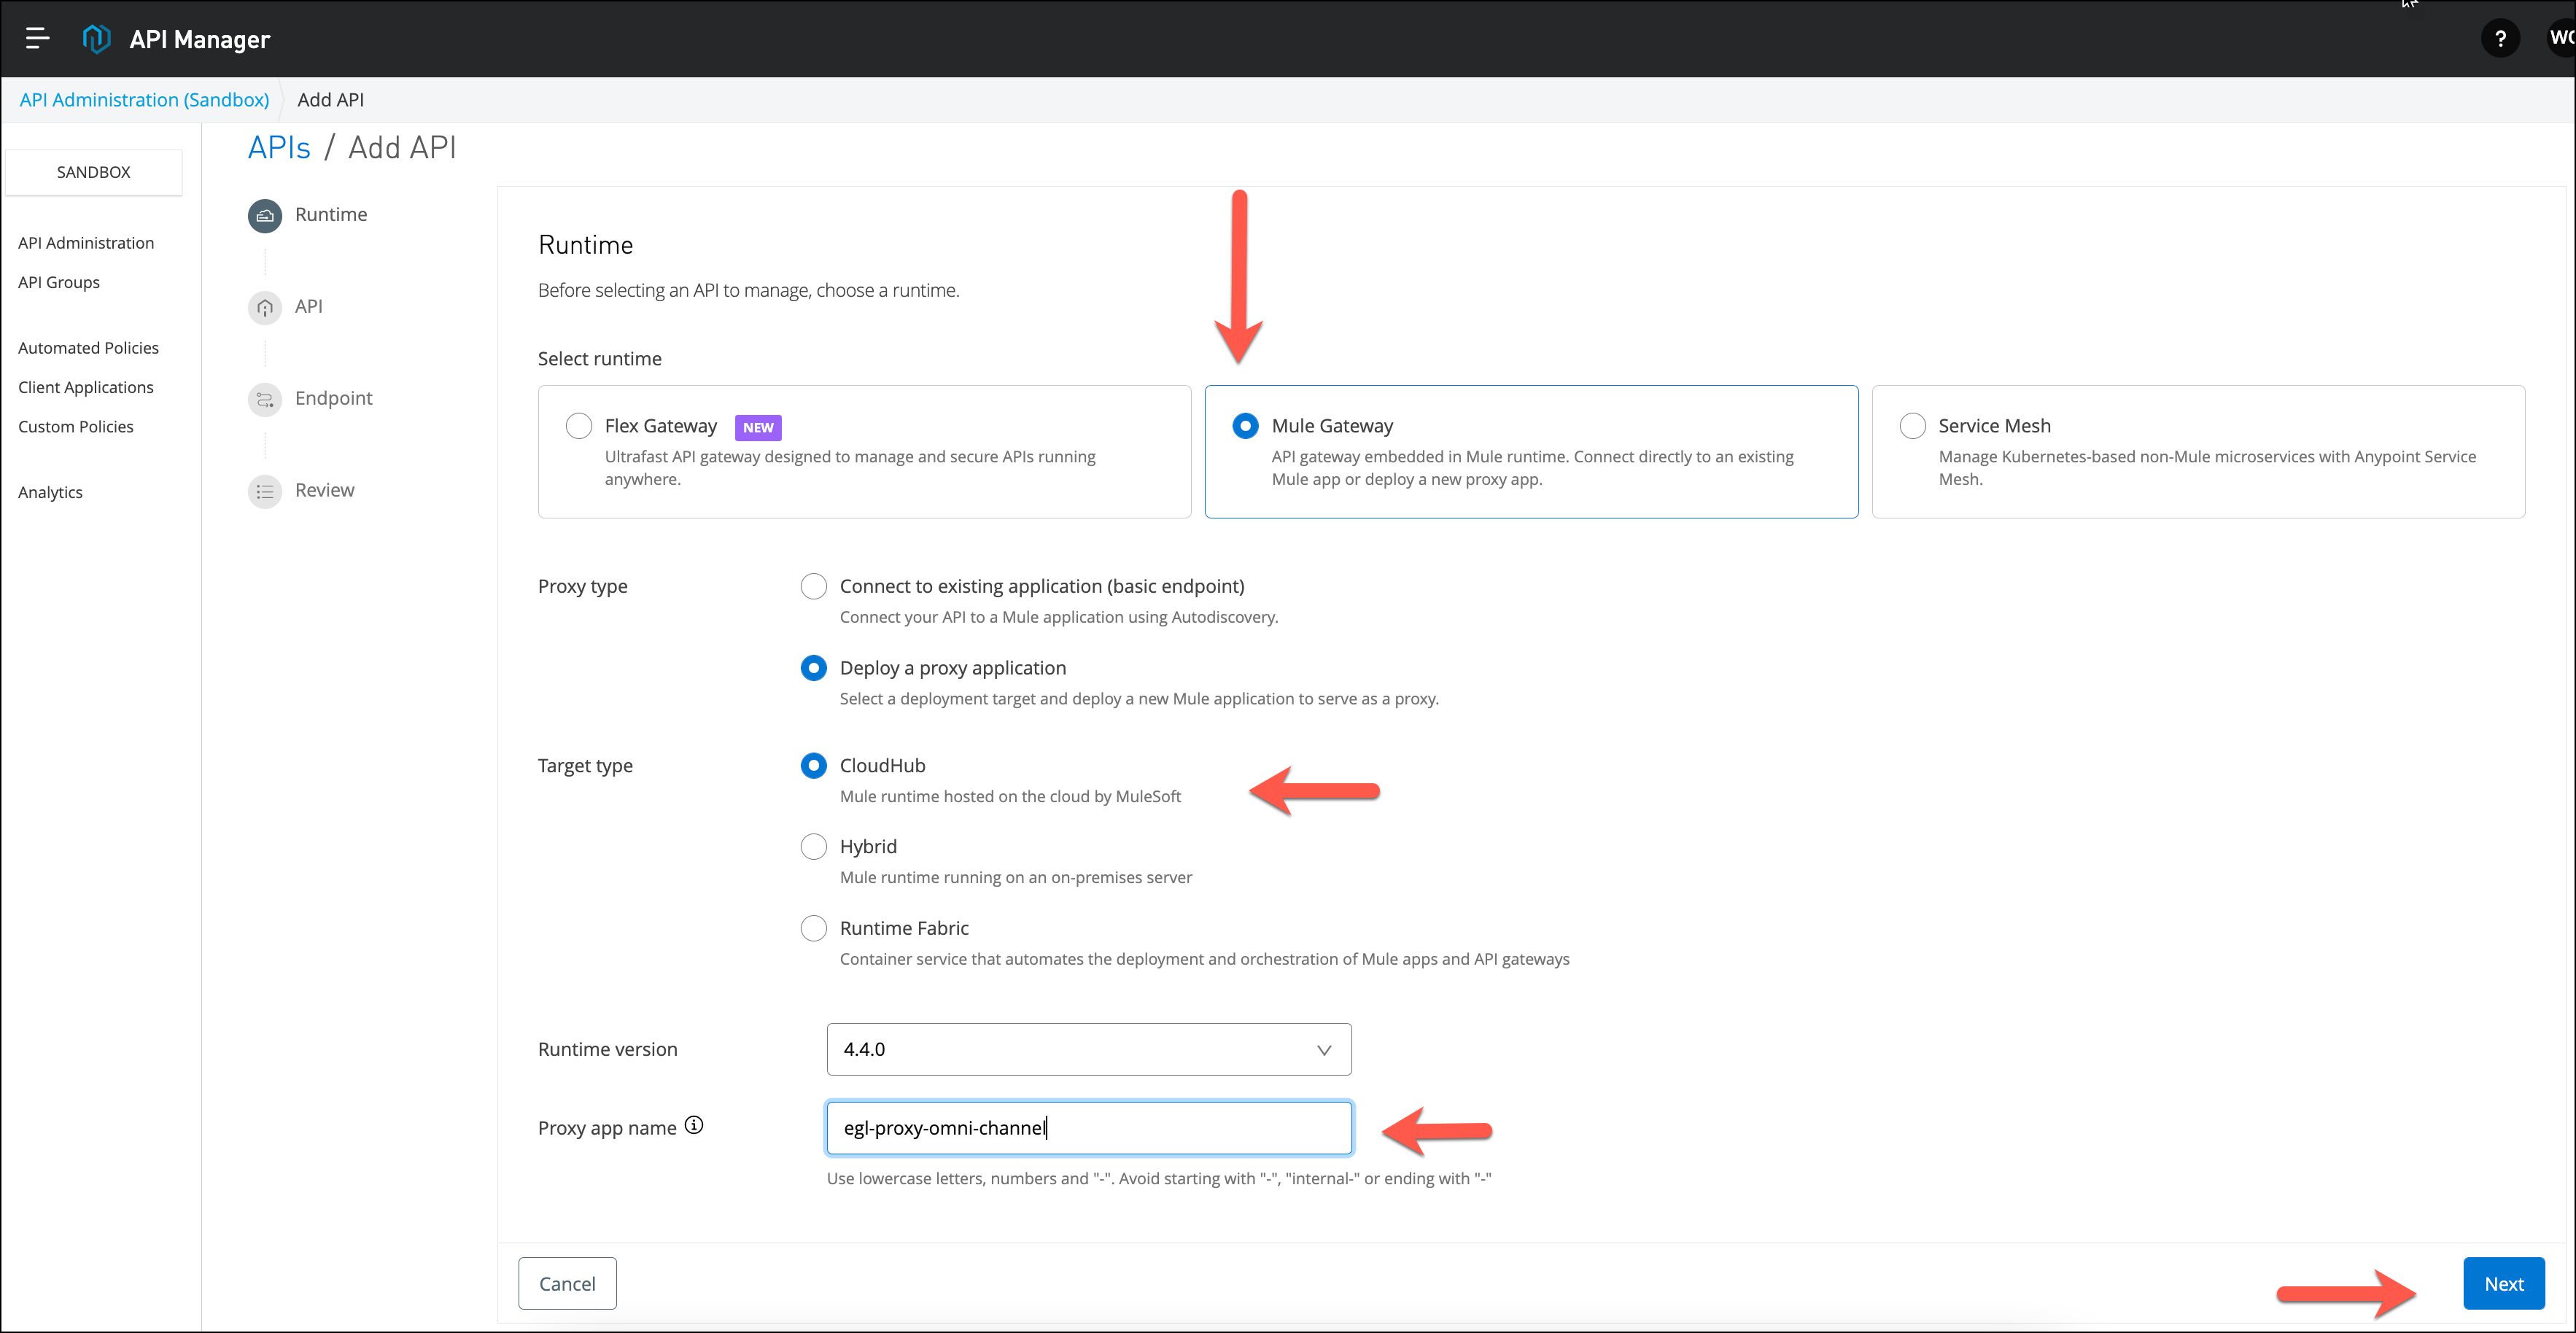Click the API step label

(x=308, y=306)
